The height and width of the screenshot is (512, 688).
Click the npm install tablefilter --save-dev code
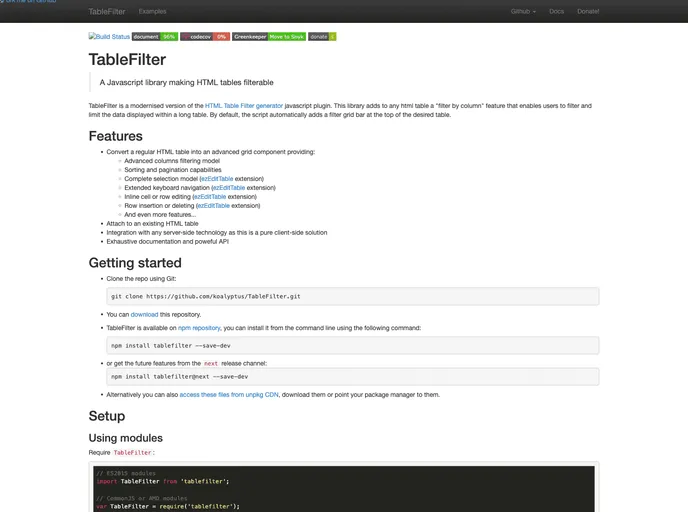point(353,346)
